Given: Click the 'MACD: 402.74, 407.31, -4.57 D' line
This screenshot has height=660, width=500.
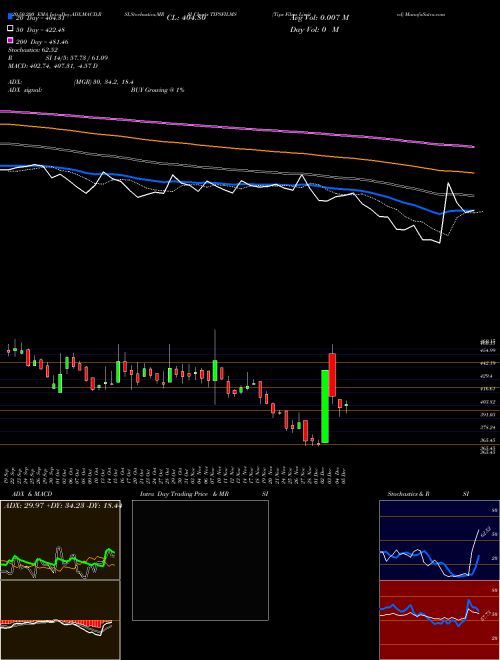Looking at the screenshot, I should coord(53,66).
